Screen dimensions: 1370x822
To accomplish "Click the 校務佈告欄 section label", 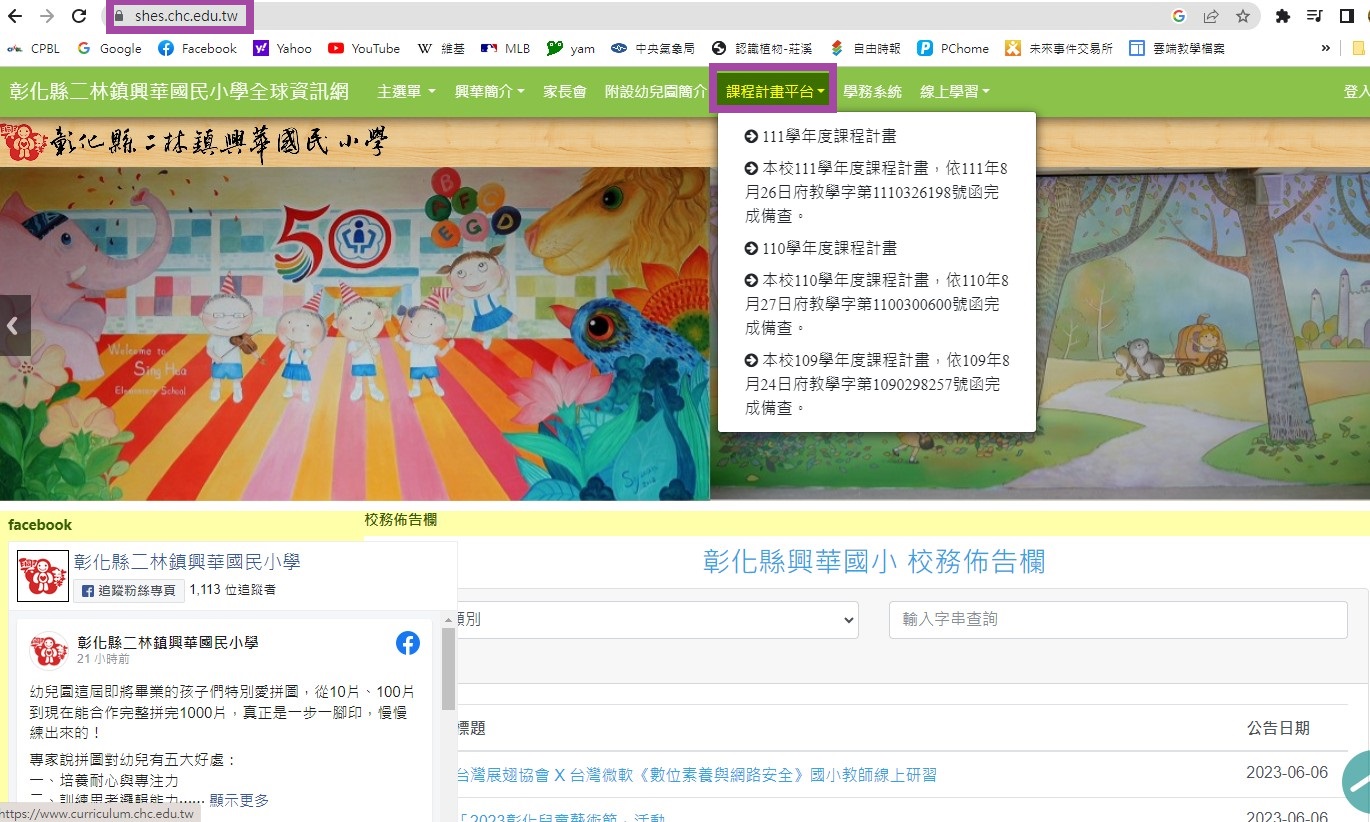I will [400, 520].
